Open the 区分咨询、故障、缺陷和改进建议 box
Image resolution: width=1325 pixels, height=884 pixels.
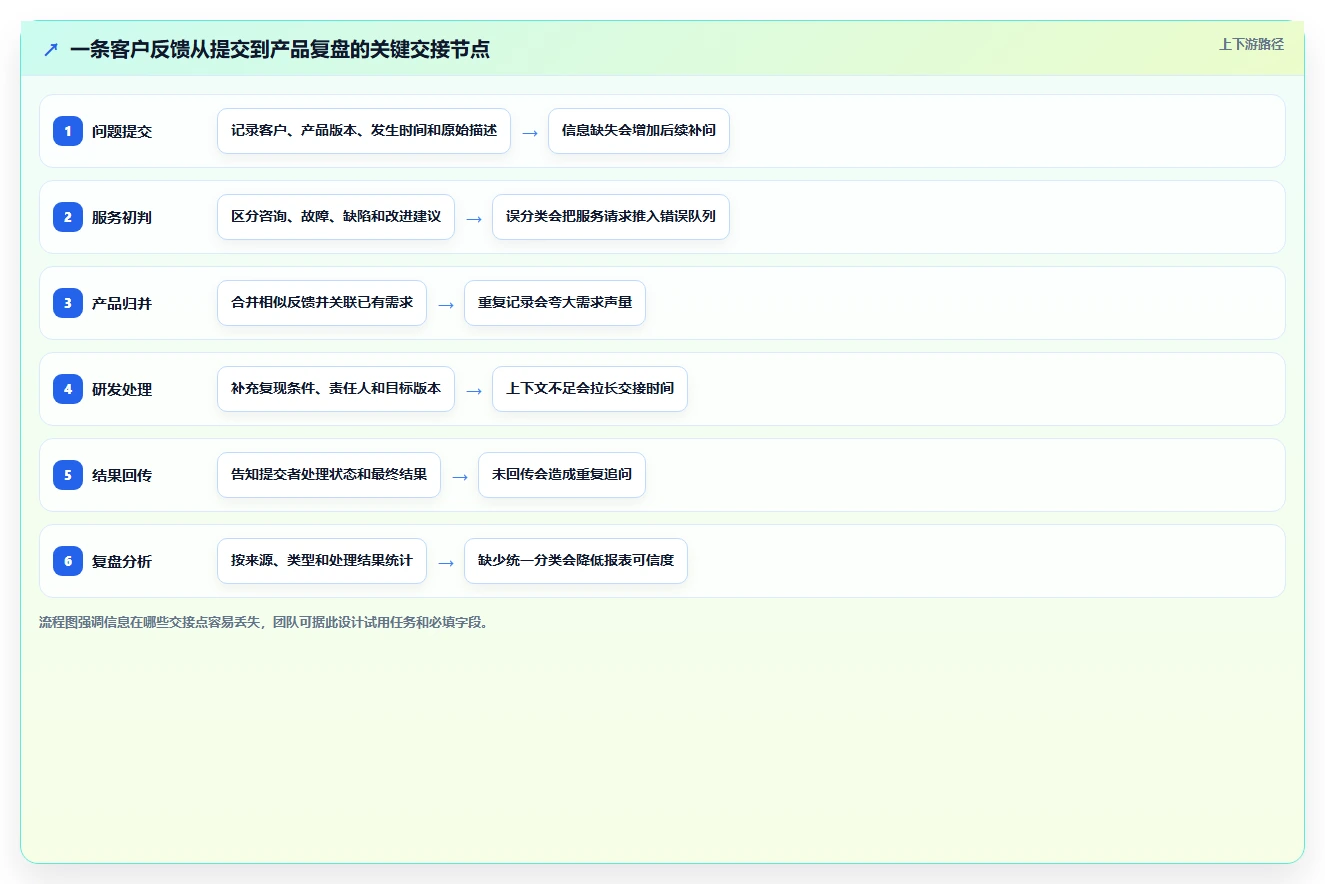pos(336,217)
